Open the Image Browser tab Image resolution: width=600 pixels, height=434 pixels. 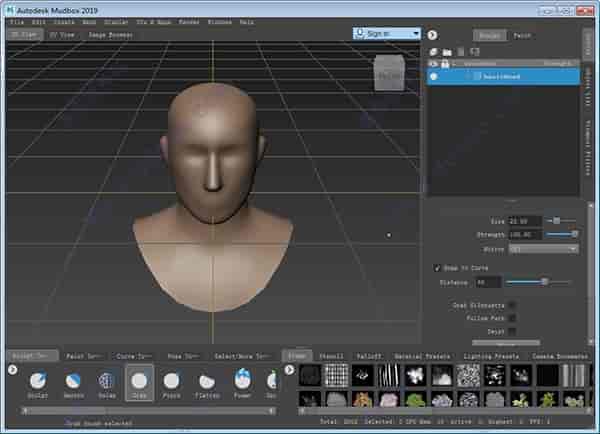[x=110, y=34]
